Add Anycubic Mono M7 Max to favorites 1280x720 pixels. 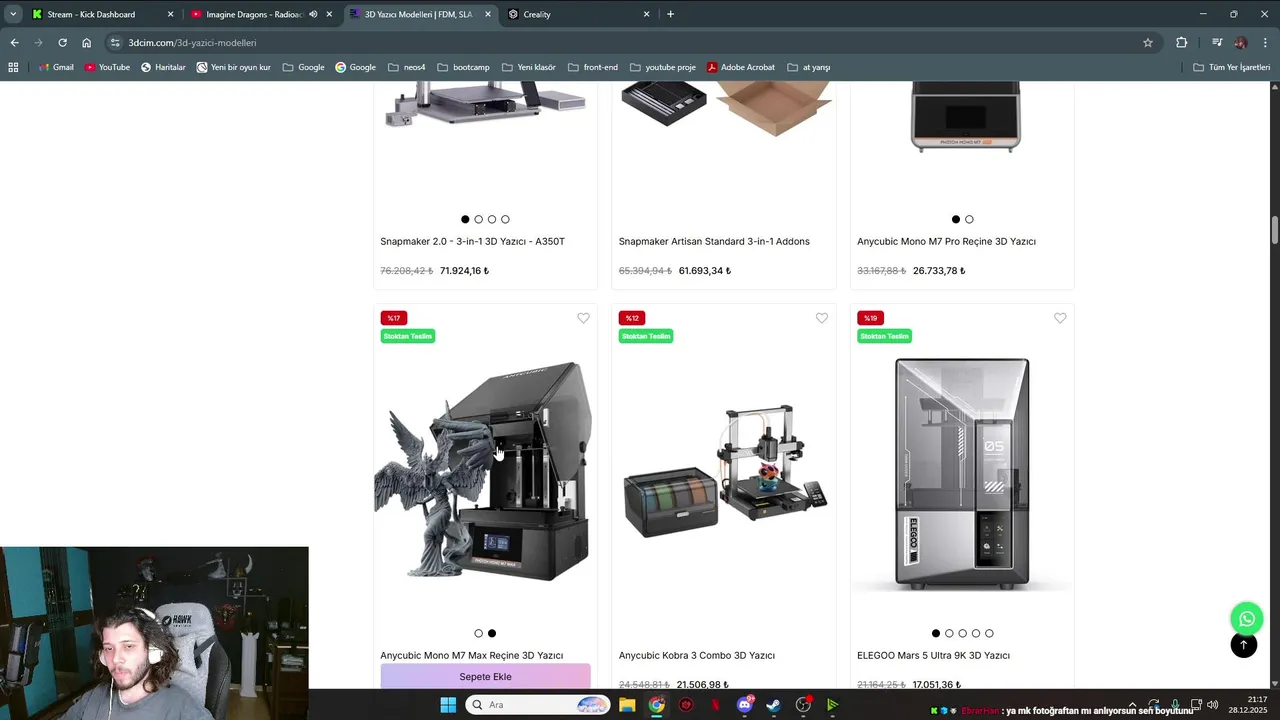coord(583,318)
